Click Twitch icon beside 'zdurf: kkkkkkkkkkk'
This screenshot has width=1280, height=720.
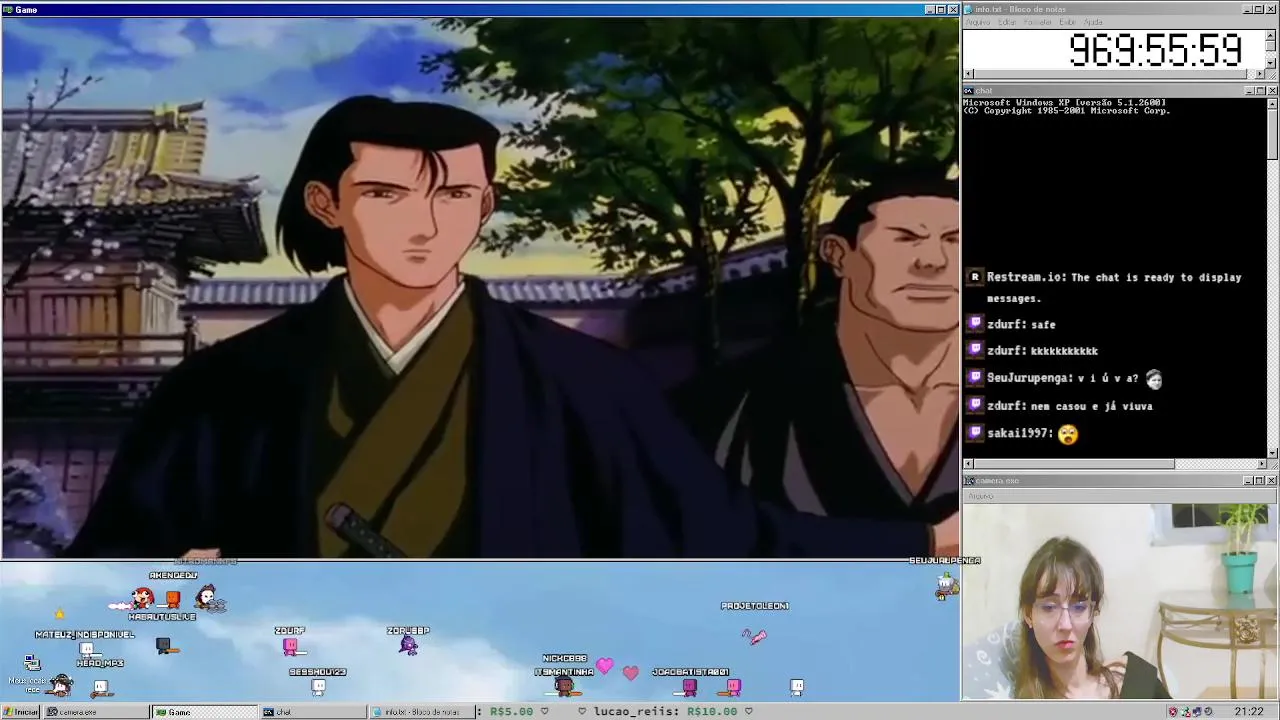975,350
